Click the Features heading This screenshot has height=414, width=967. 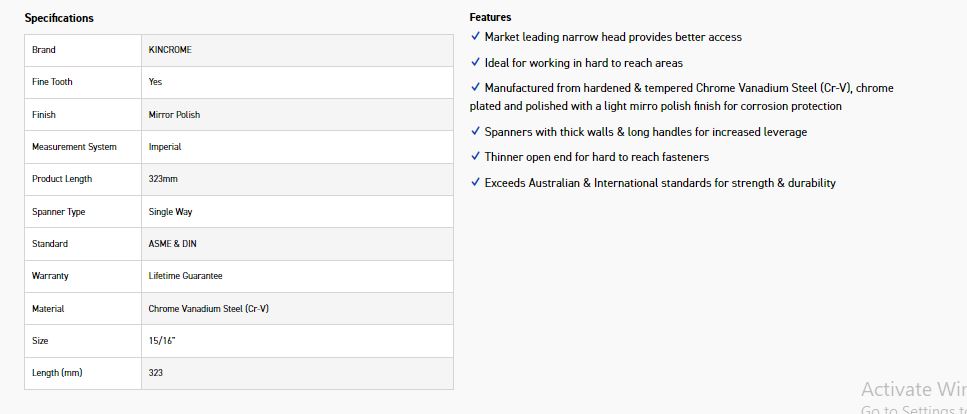[x=490, y=17]
